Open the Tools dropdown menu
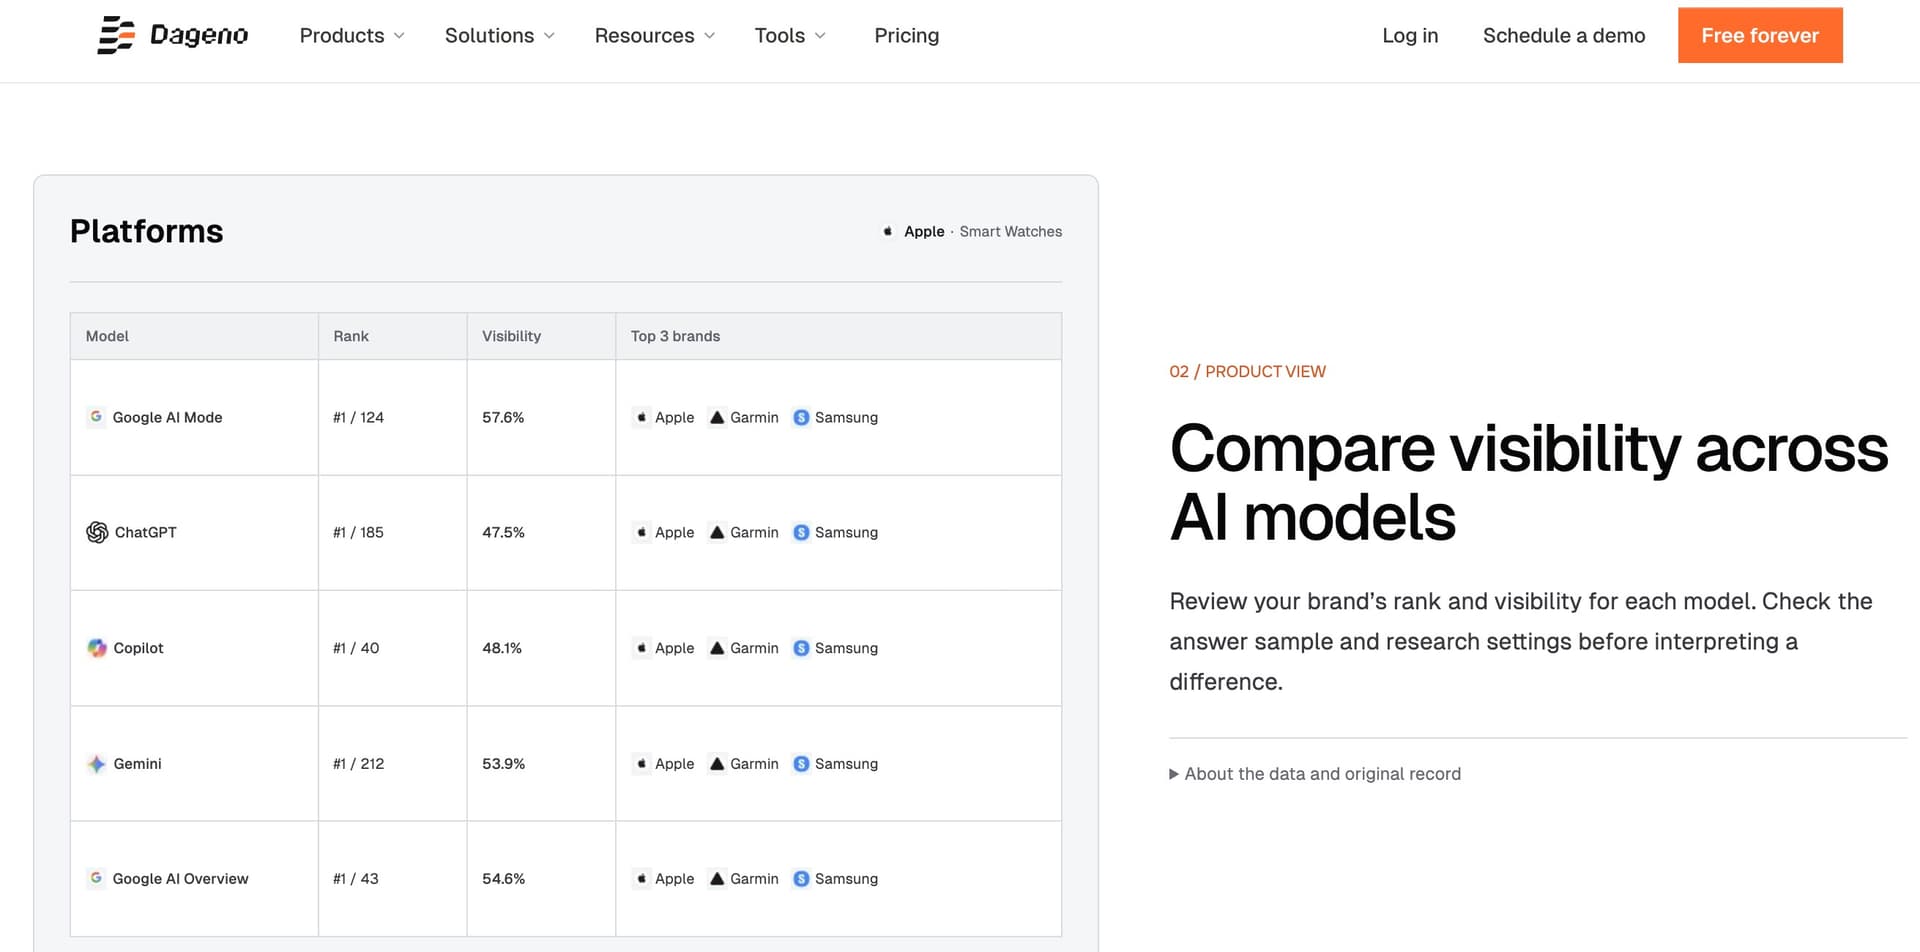Screen dimensions: 1920x952 [x=790, y=35]
